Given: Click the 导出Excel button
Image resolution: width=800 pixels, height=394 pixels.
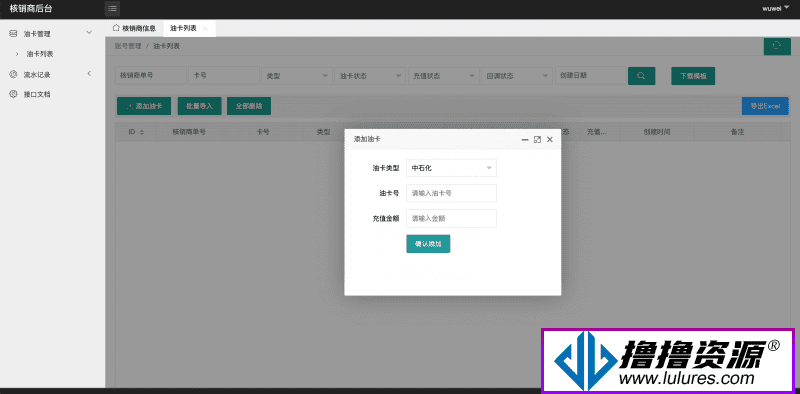Looking at the screenshot, I should pos(765,106).
